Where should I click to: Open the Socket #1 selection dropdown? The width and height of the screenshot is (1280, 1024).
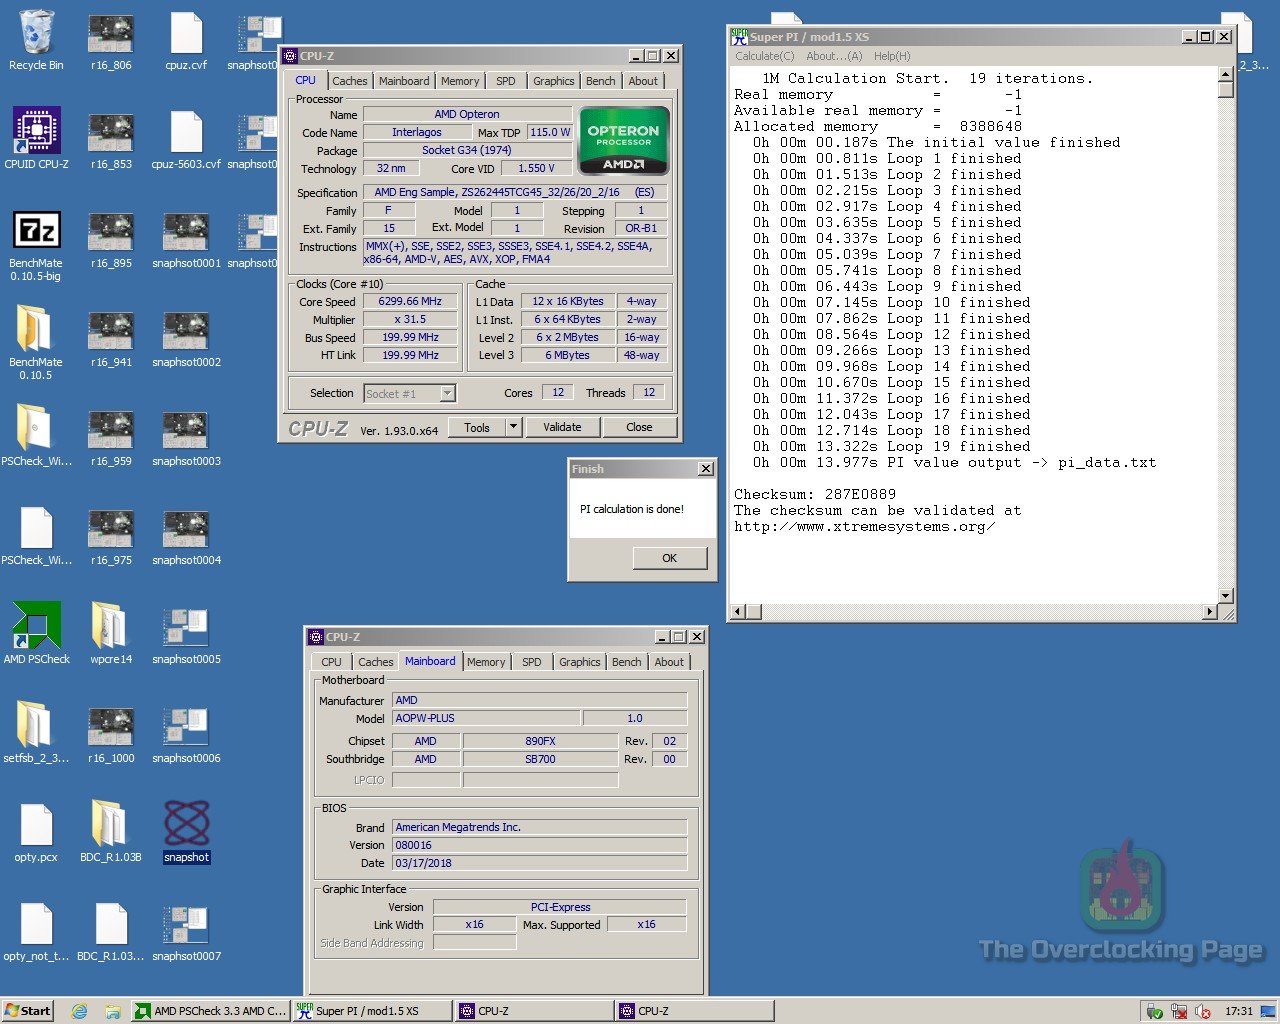pos(447,394)
